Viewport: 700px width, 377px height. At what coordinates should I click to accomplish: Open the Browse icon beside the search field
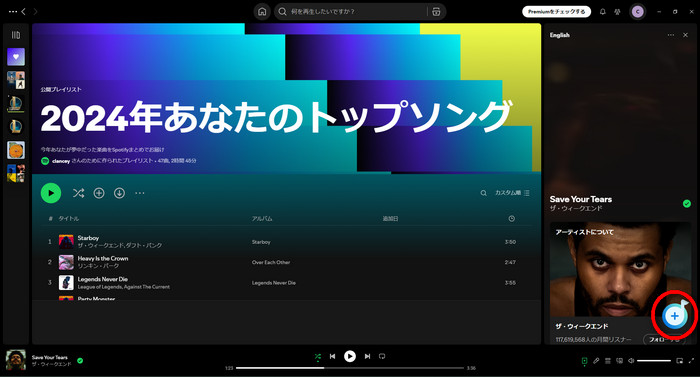point(436,12)
